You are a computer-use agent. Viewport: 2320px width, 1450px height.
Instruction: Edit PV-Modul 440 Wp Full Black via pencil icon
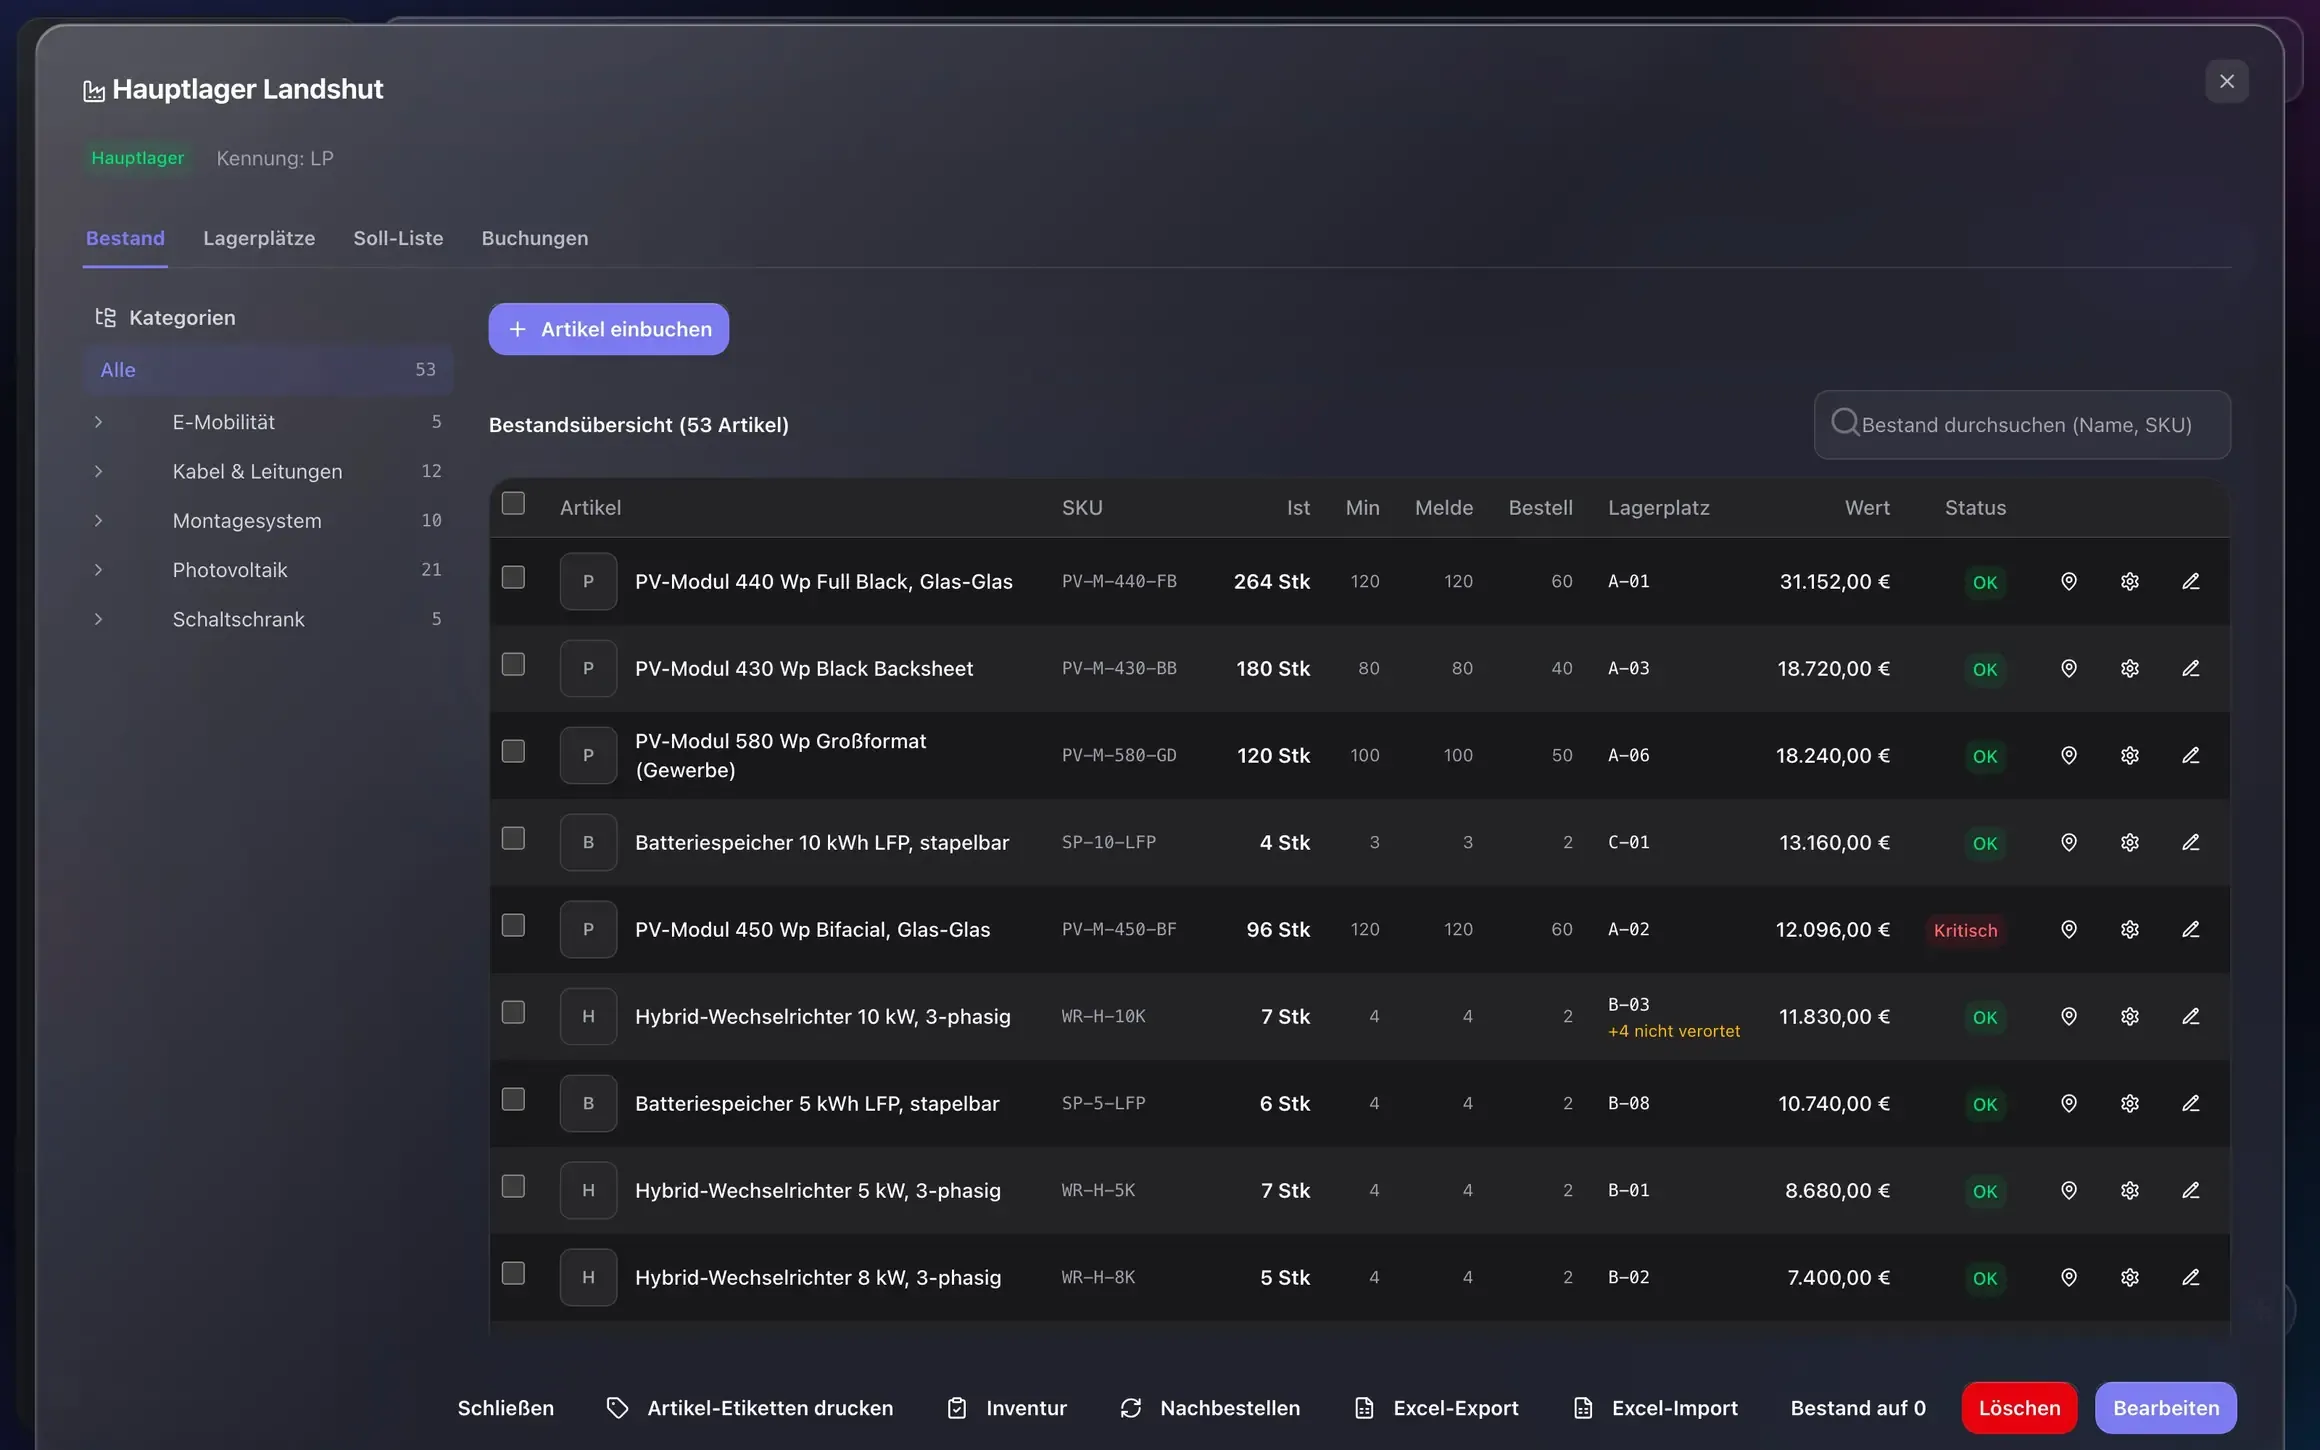point(2190,581)
